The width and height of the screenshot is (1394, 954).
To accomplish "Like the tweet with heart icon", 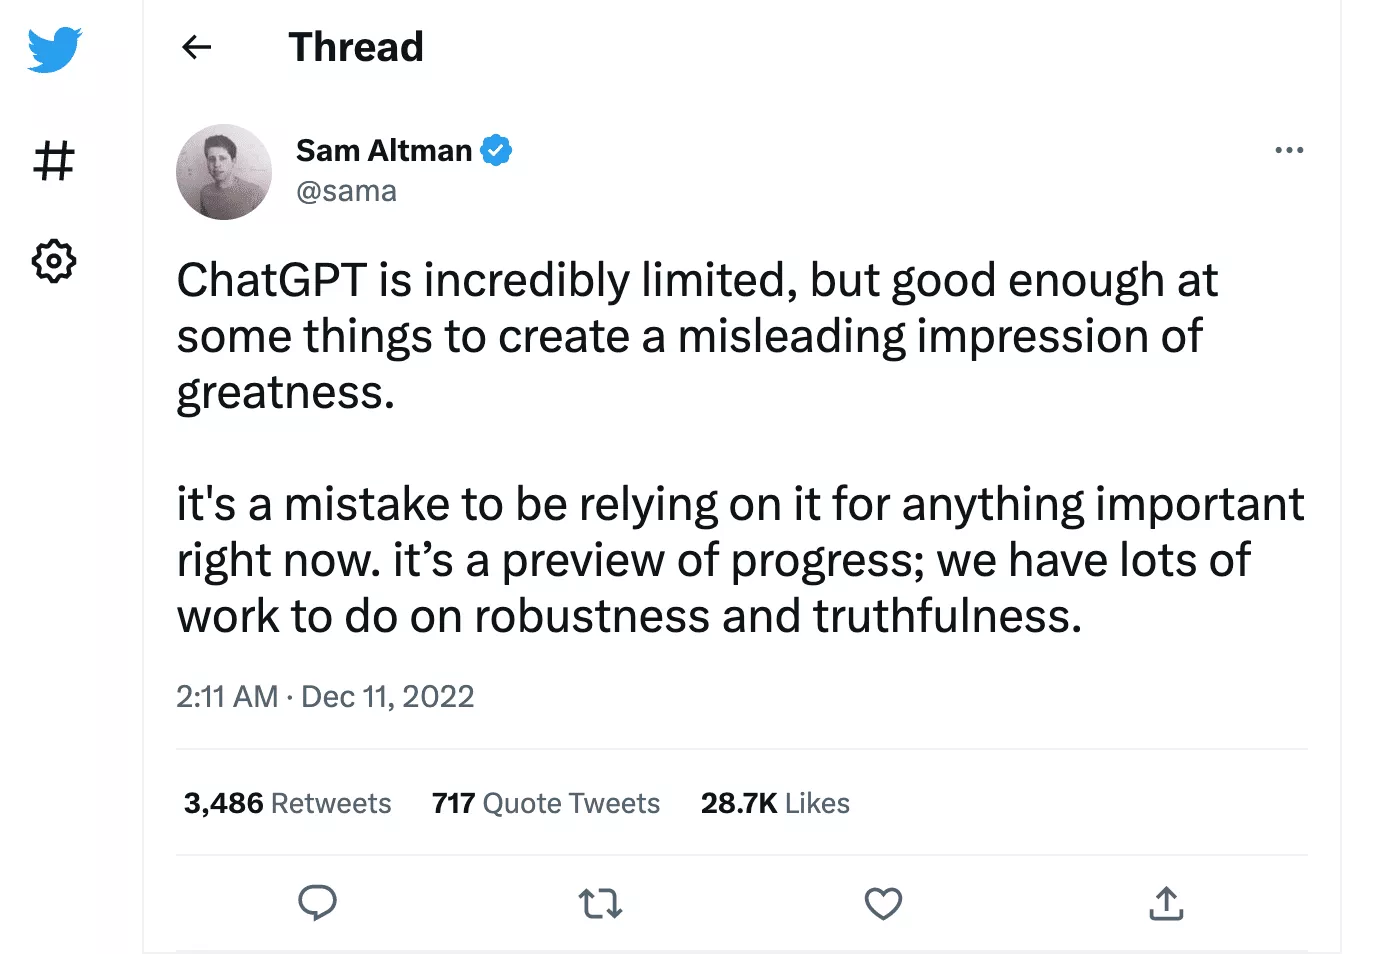I will 883,903.
